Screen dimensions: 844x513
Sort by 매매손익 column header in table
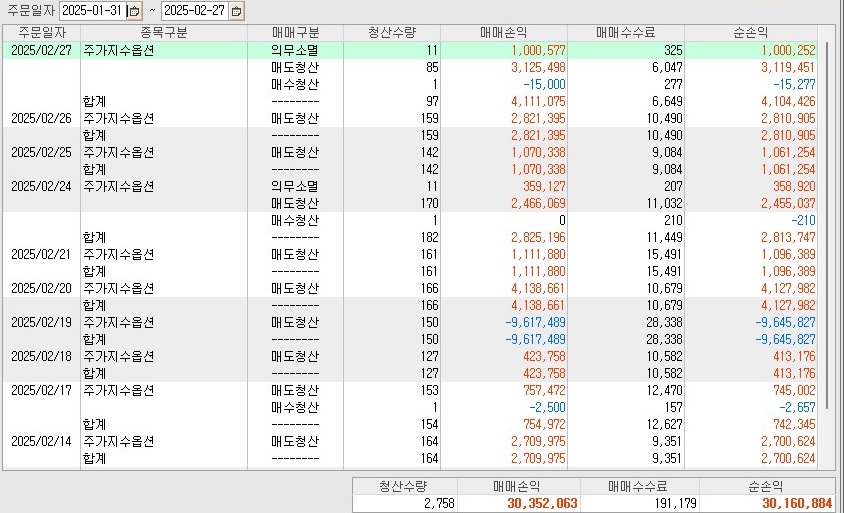[504, 33]
